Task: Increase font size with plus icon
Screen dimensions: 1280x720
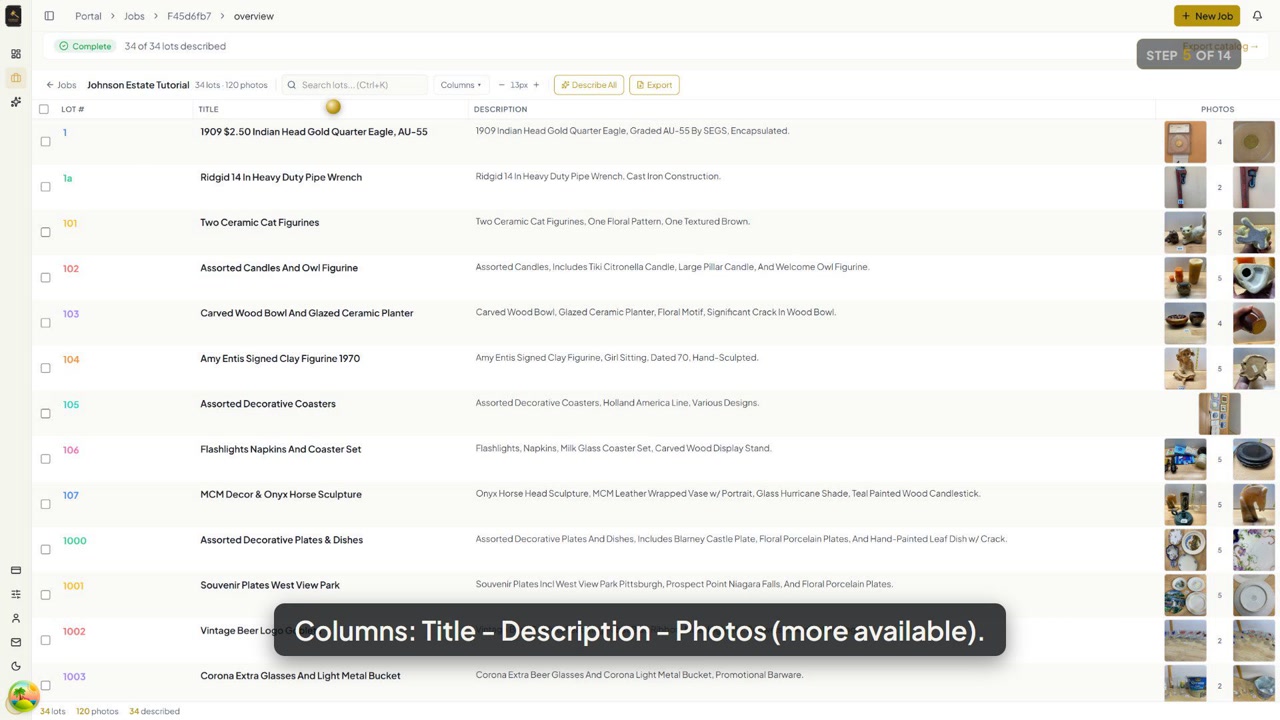Action: 536,85
